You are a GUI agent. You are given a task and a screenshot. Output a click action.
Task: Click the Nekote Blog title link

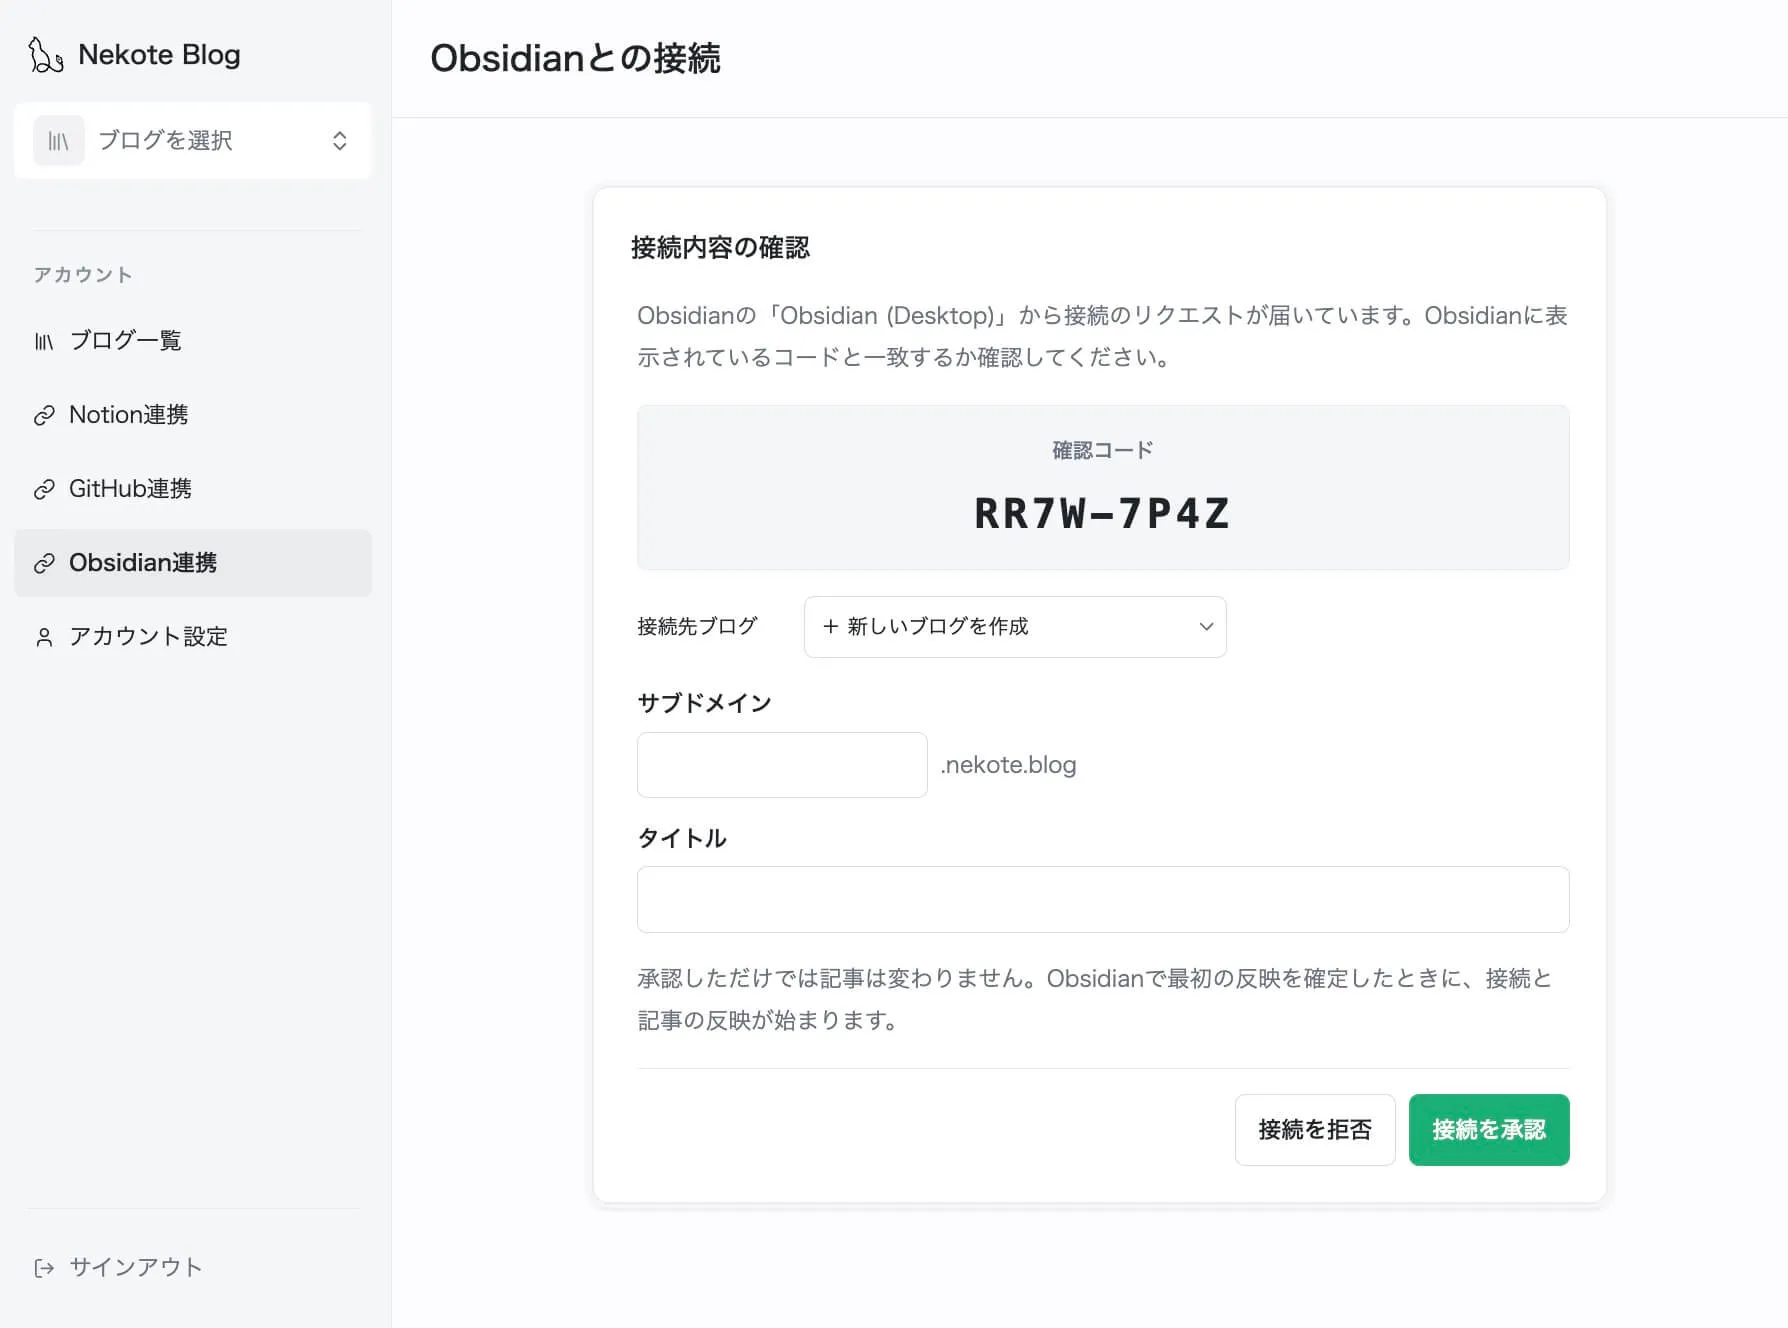coord(159,55)
